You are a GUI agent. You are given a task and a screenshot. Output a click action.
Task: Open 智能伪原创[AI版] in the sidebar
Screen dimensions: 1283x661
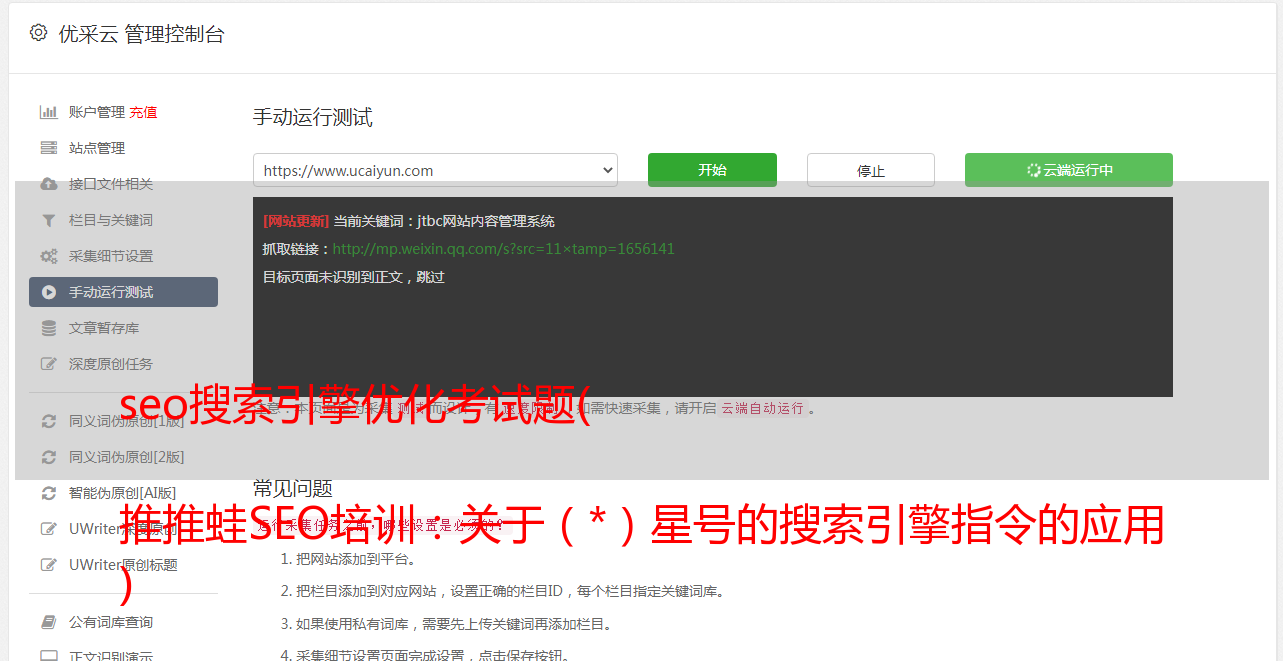(x=123, y=493)
